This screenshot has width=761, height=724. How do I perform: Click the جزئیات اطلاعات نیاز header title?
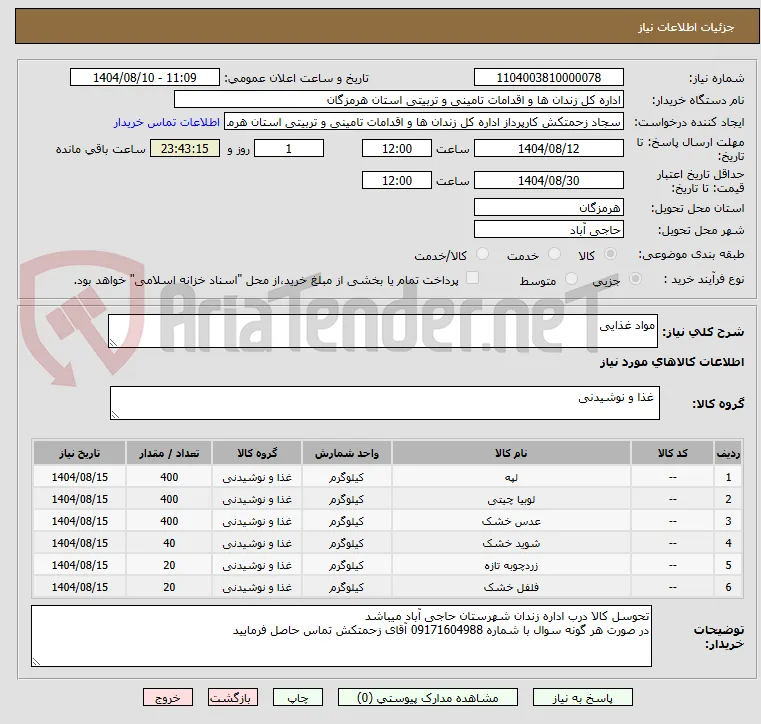click(x=686, y=27)
